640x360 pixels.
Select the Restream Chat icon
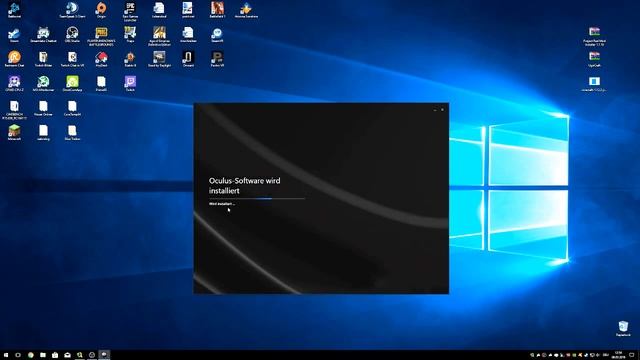click(x=14, y=59)
